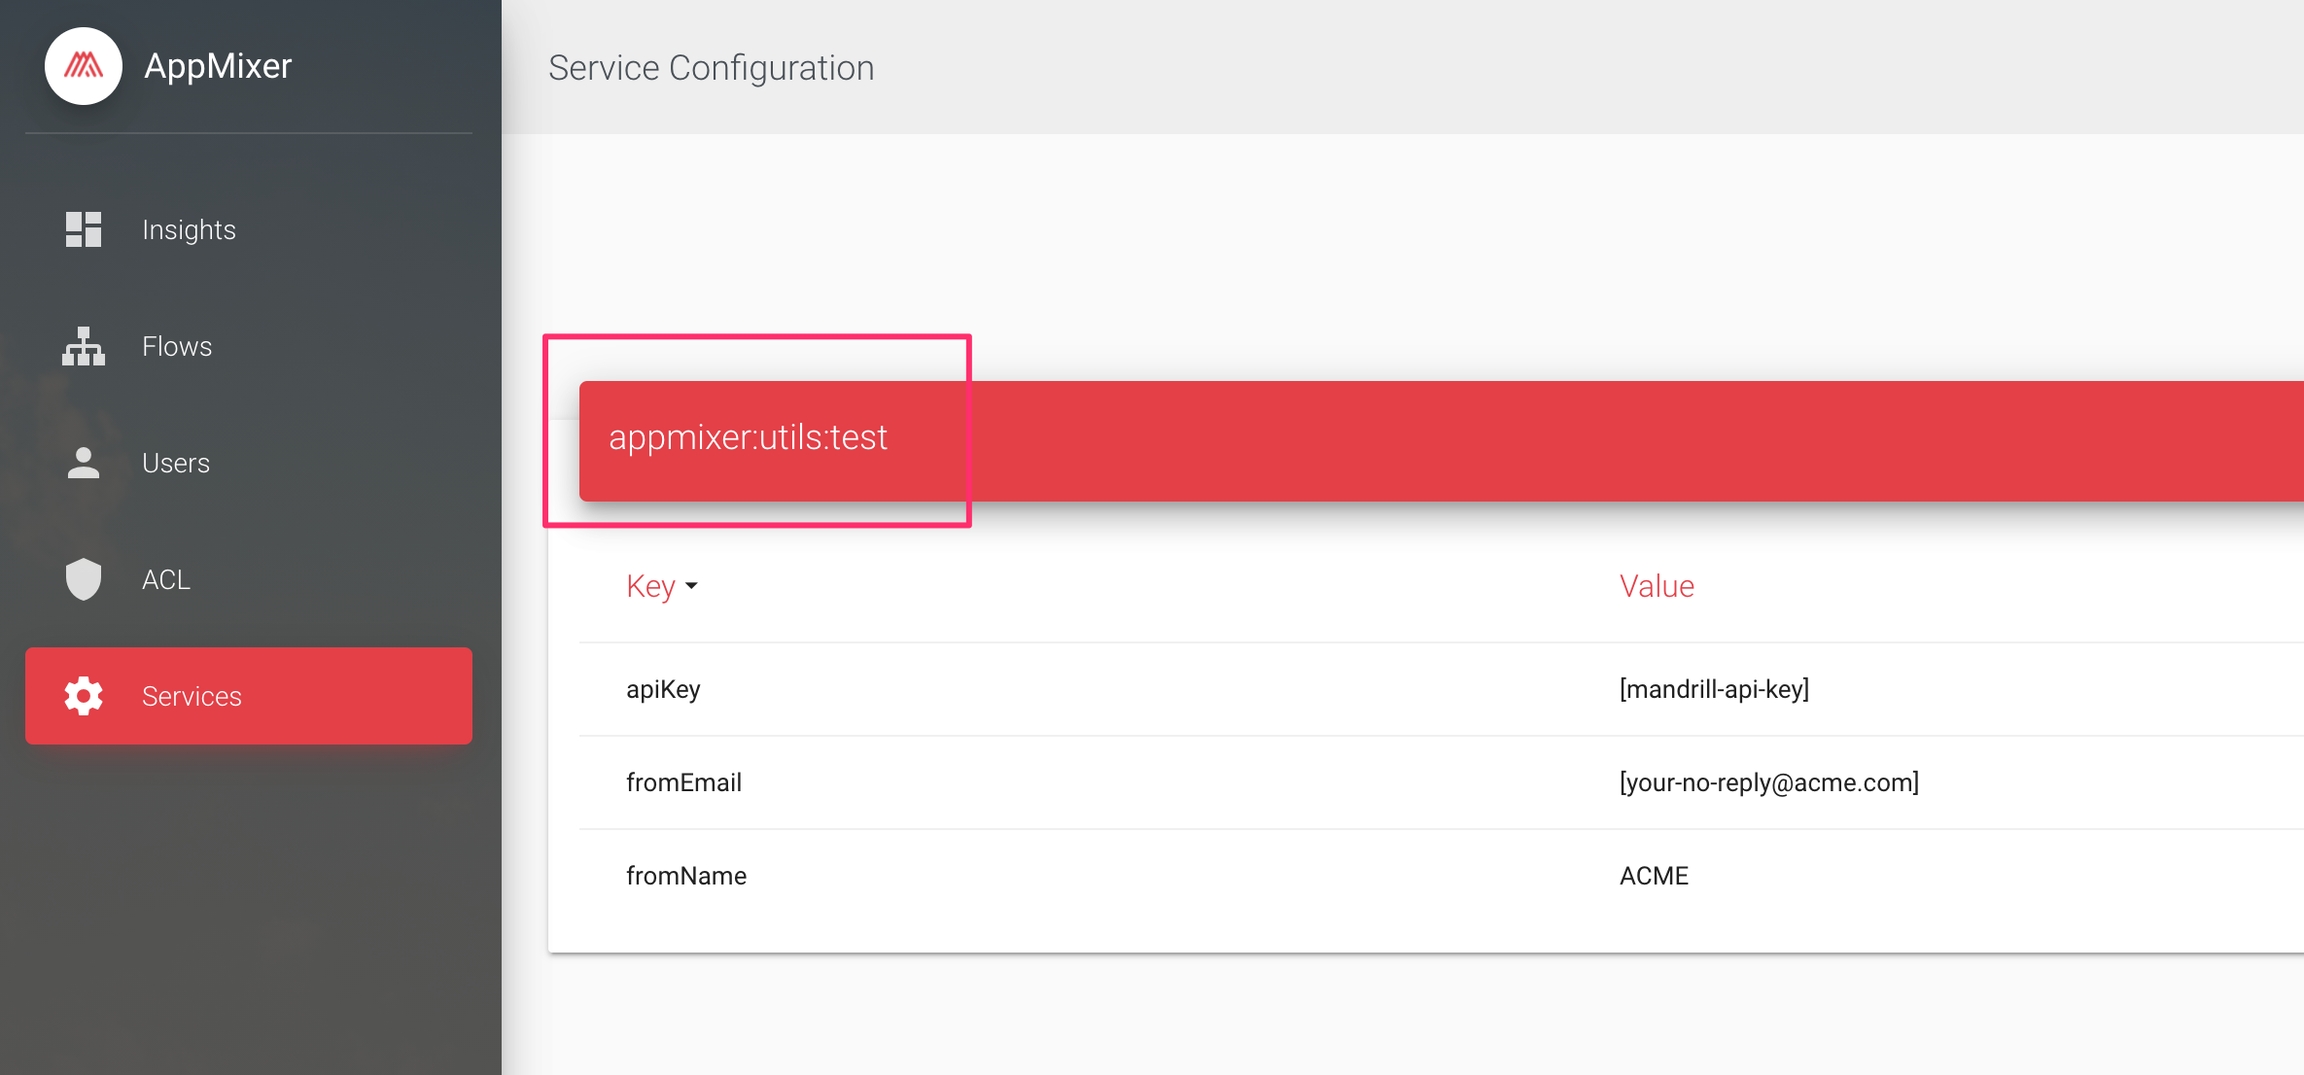Viewport: 2304px width, 1075px height.
Task: Sort table by Key column arrow
Action: click(691, 586)
